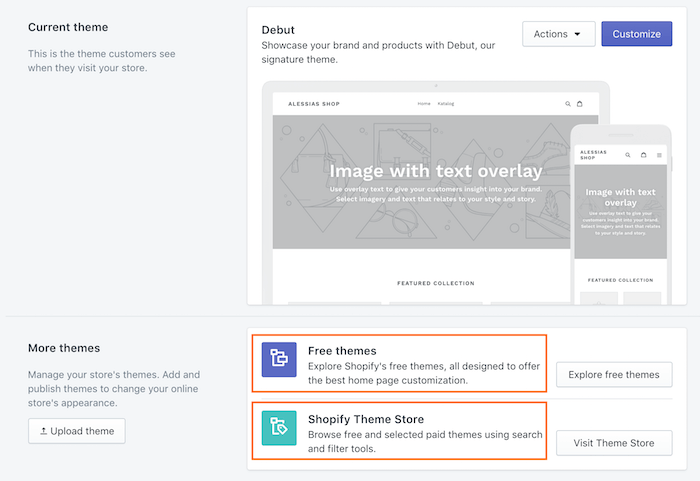
Task: Click FEATURED COLLECTION text in desktop preview
Action: click(x=436, y=283)
